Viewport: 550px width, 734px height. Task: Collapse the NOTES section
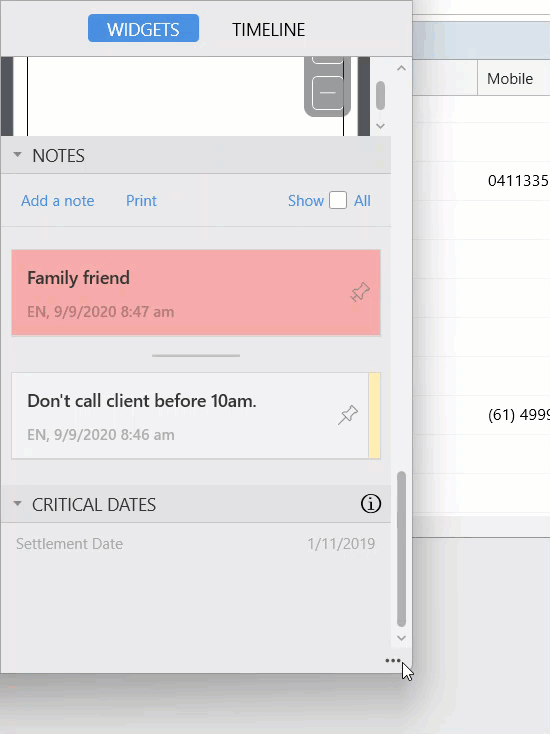pos(17,154)
